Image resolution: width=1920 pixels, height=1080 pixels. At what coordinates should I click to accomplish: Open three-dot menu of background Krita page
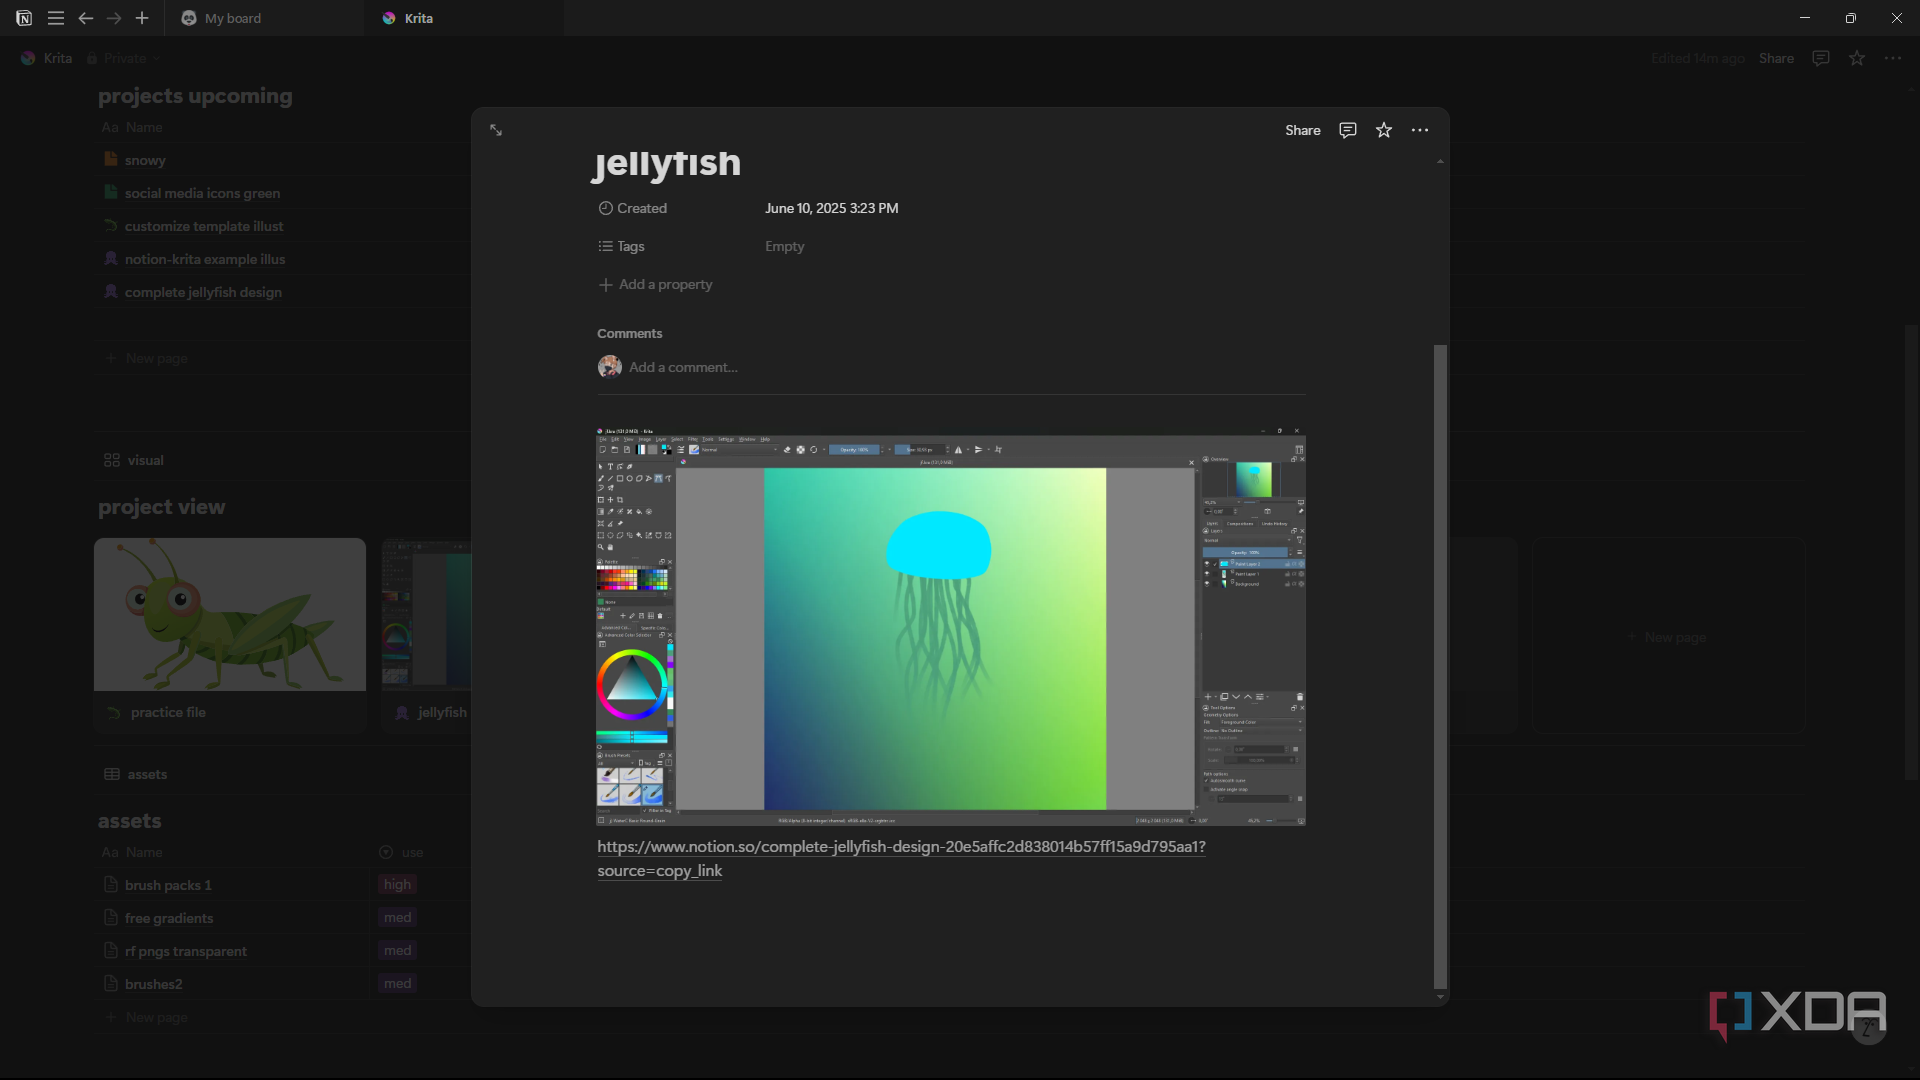[x=1893, y=58]
